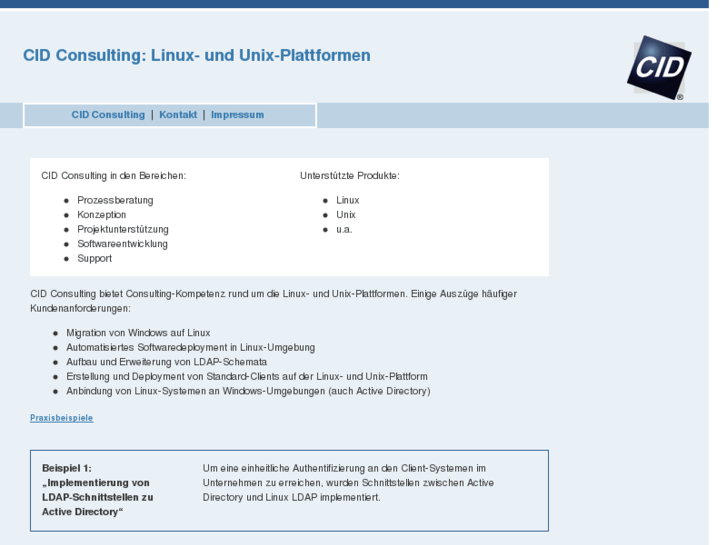Select the 'Konzeption' list item
Image resolution: width=727 pixels, height=545 pixels.
tap(102, 215)
